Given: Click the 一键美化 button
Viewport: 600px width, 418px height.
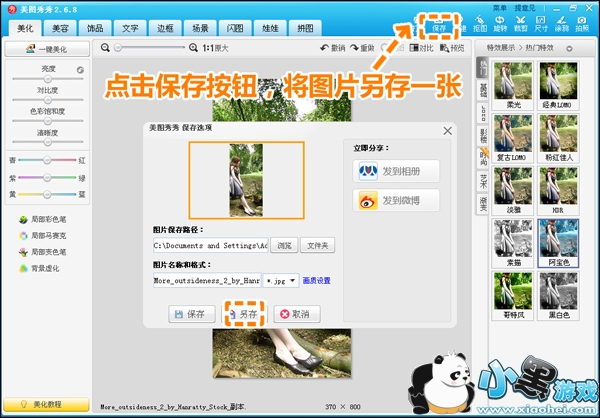Looking at the screenshot, I should click(x=47, y=49).
